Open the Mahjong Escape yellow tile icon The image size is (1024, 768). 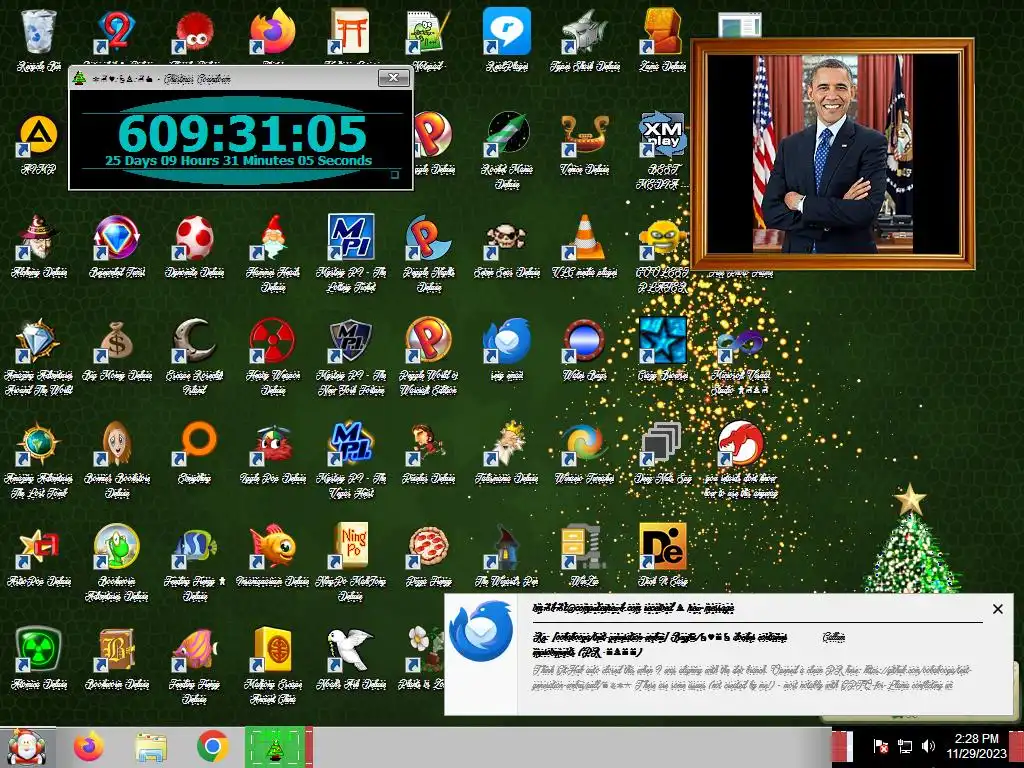pos(272,650)
